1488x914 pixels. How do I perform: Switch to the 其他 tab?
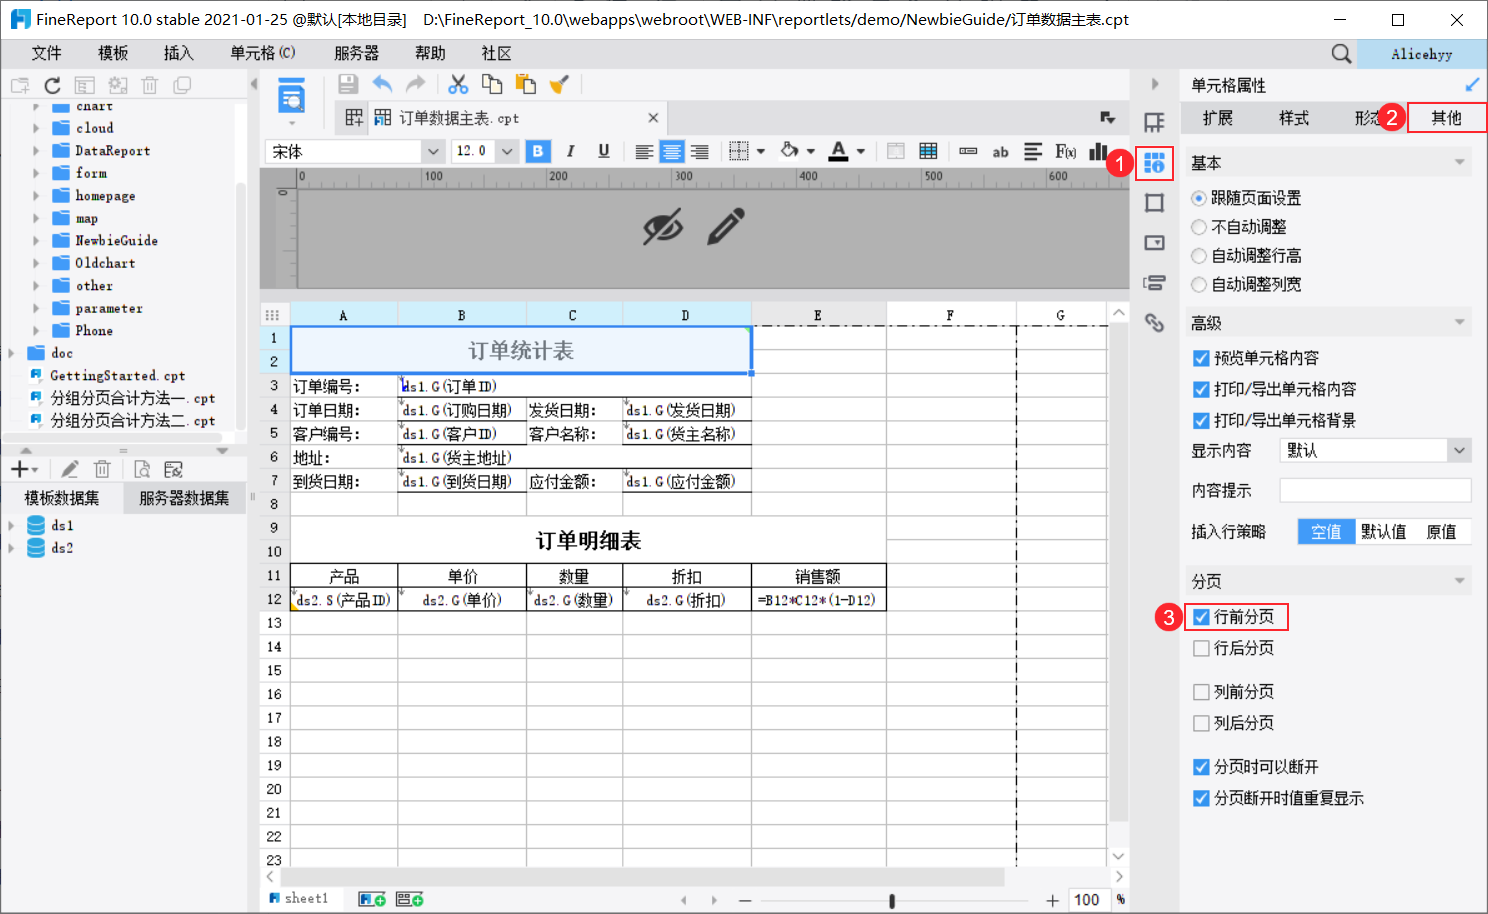[x=1446, y=118]
